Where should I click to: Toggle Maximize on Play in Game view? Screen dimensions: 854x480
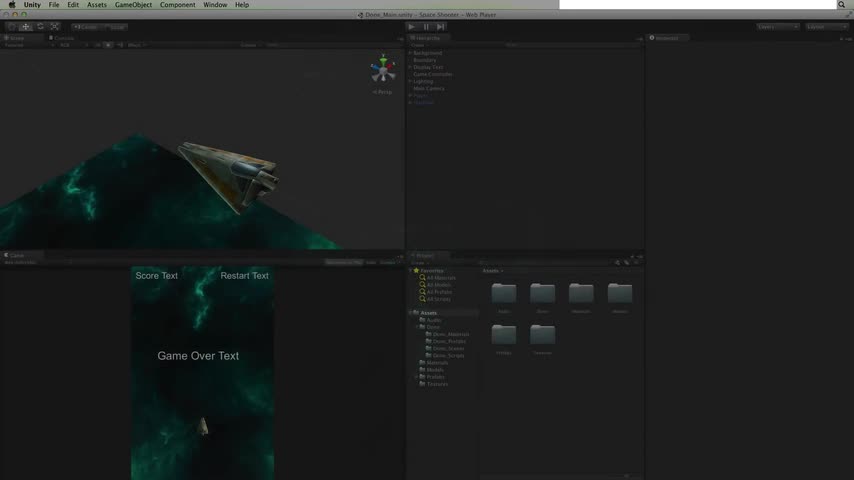point(344,263)
